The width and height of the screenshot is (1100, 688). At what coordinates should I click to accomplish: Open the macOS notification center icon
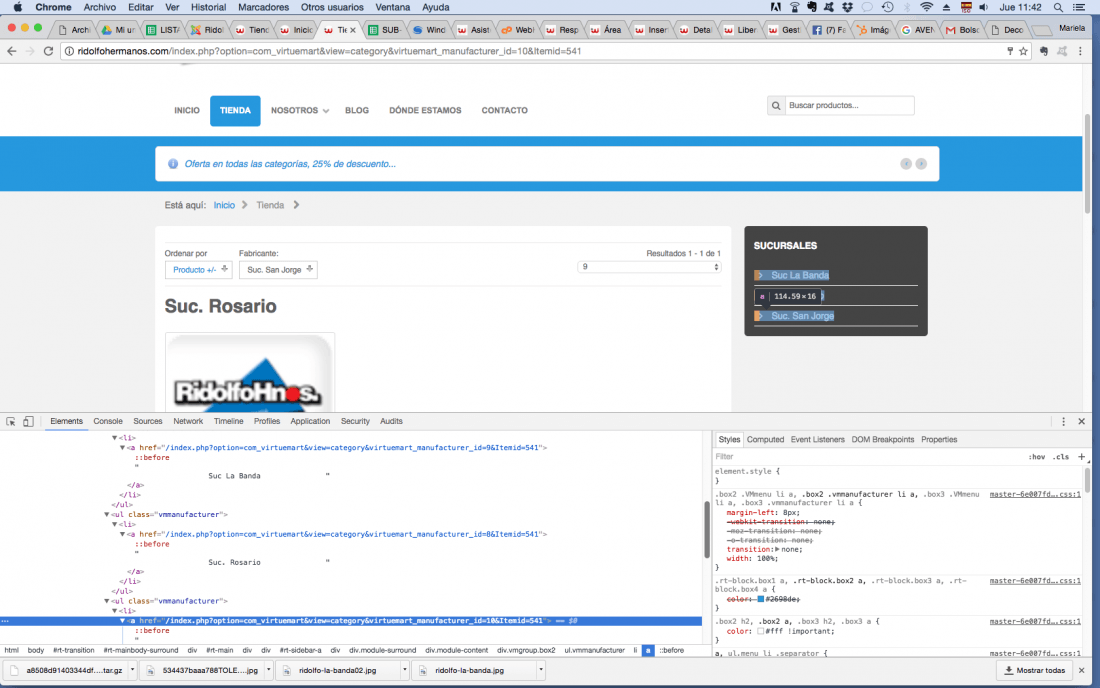(1080, 8)
